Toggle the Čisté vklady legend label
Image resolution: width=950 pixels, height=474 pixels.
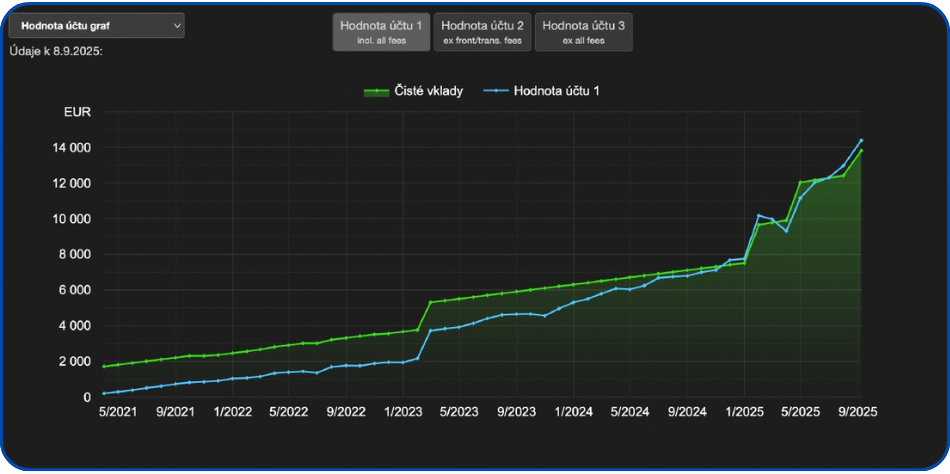pos(428,91)
